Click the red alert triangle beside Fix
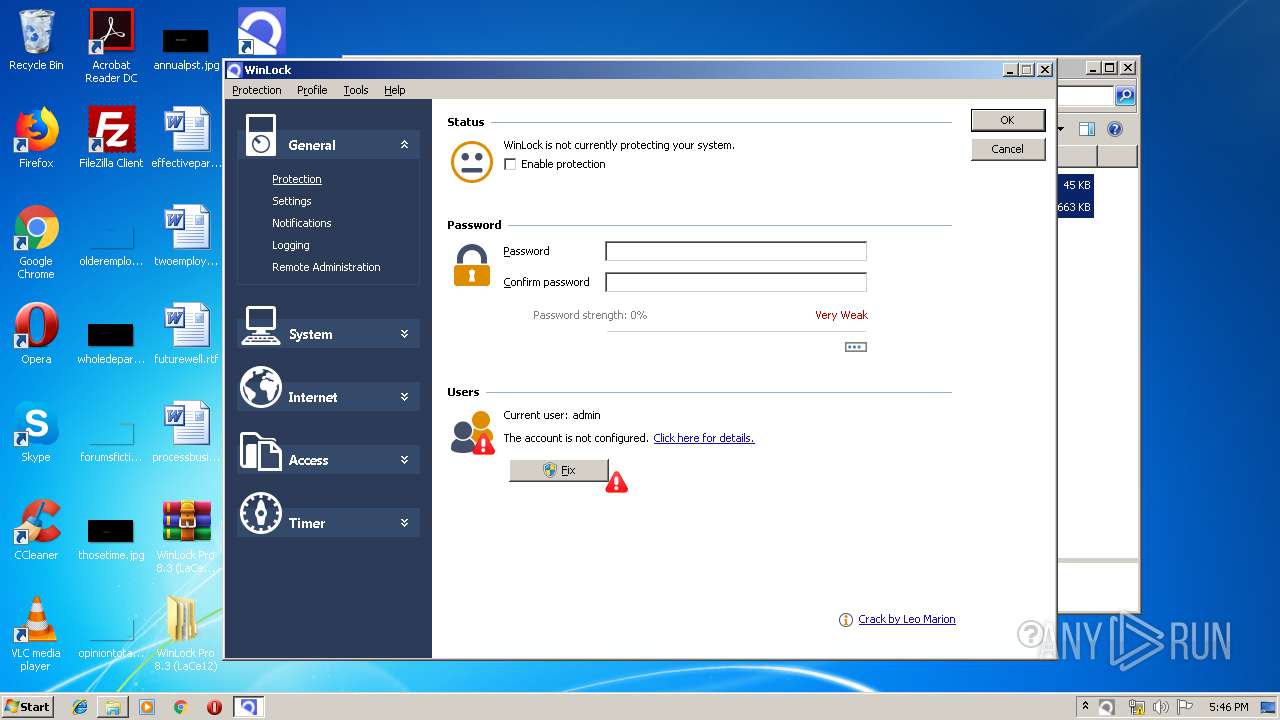The height and width of the screenshot is (720, 1280). [617, 482]
